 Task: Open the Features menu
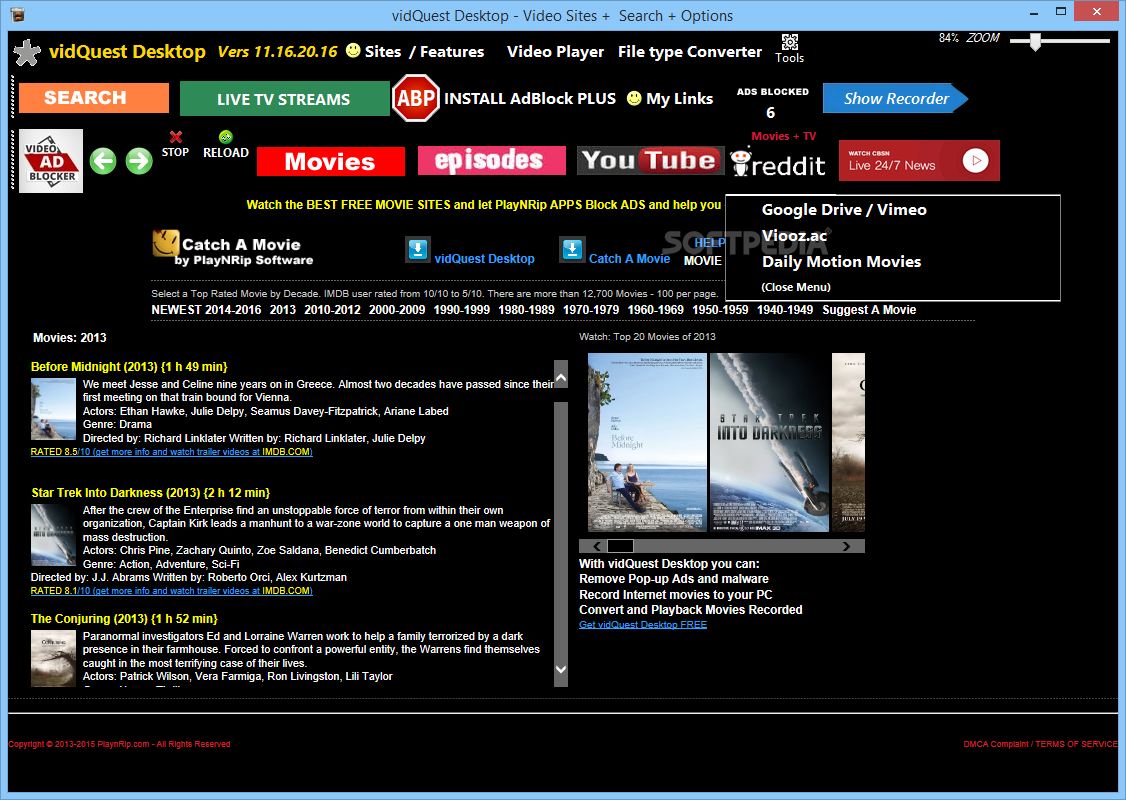click(x=452, y=52)
